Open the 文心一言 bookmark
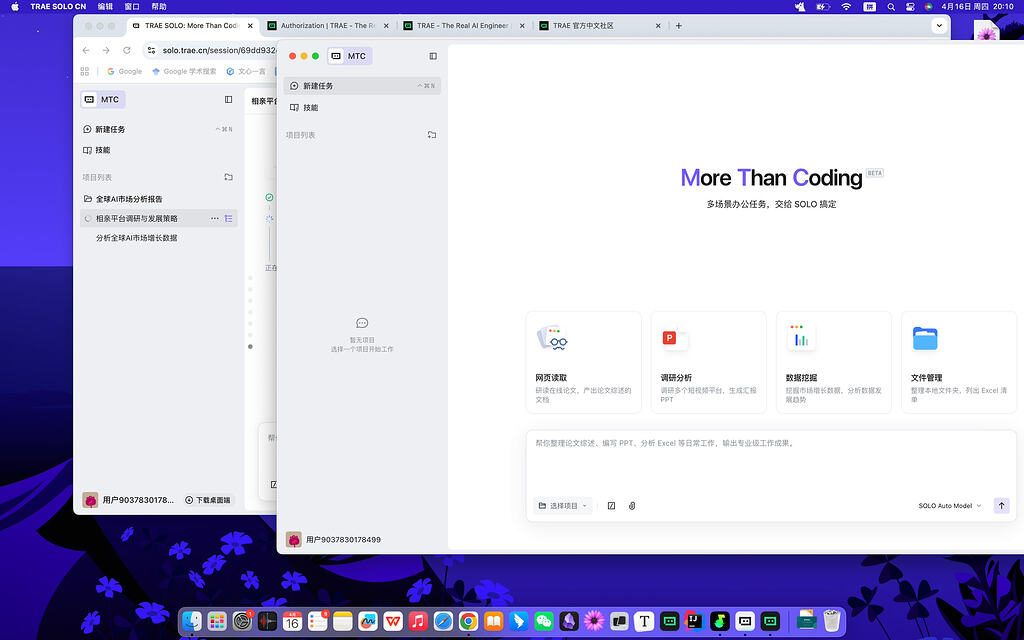This screenshot has width=1024, height=640. tap(246, 71)
